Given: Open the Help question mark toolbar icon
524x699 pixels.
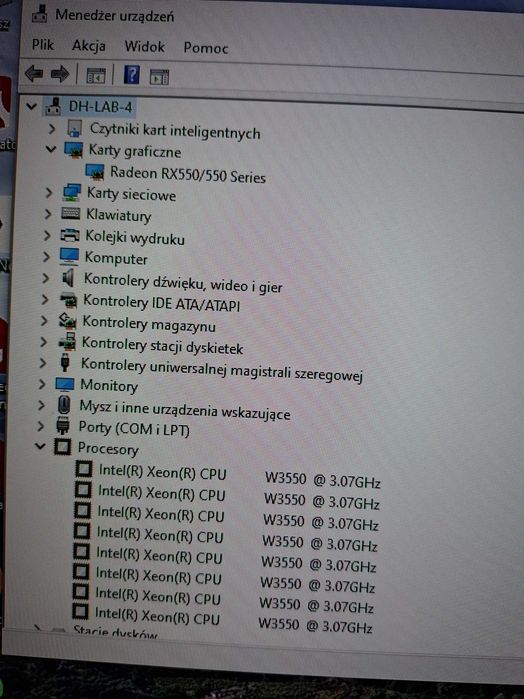Looking at the screenshot, I should 132,75.
